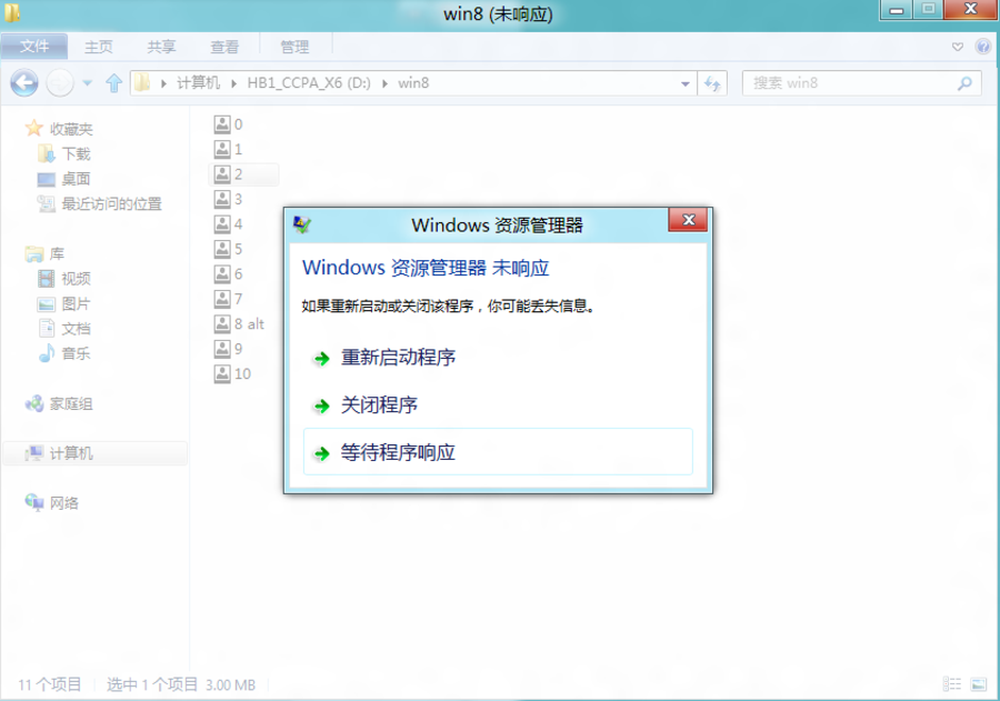Click the refresh button beside address bar
Screen dimensions: 1000x701
pyautogui.click(x=713, y=84)
